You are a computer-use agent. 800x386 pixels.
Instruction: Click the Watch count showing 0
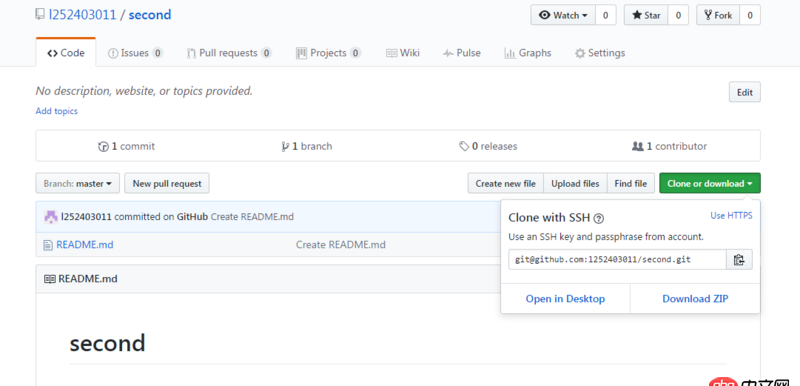(606, 15)
